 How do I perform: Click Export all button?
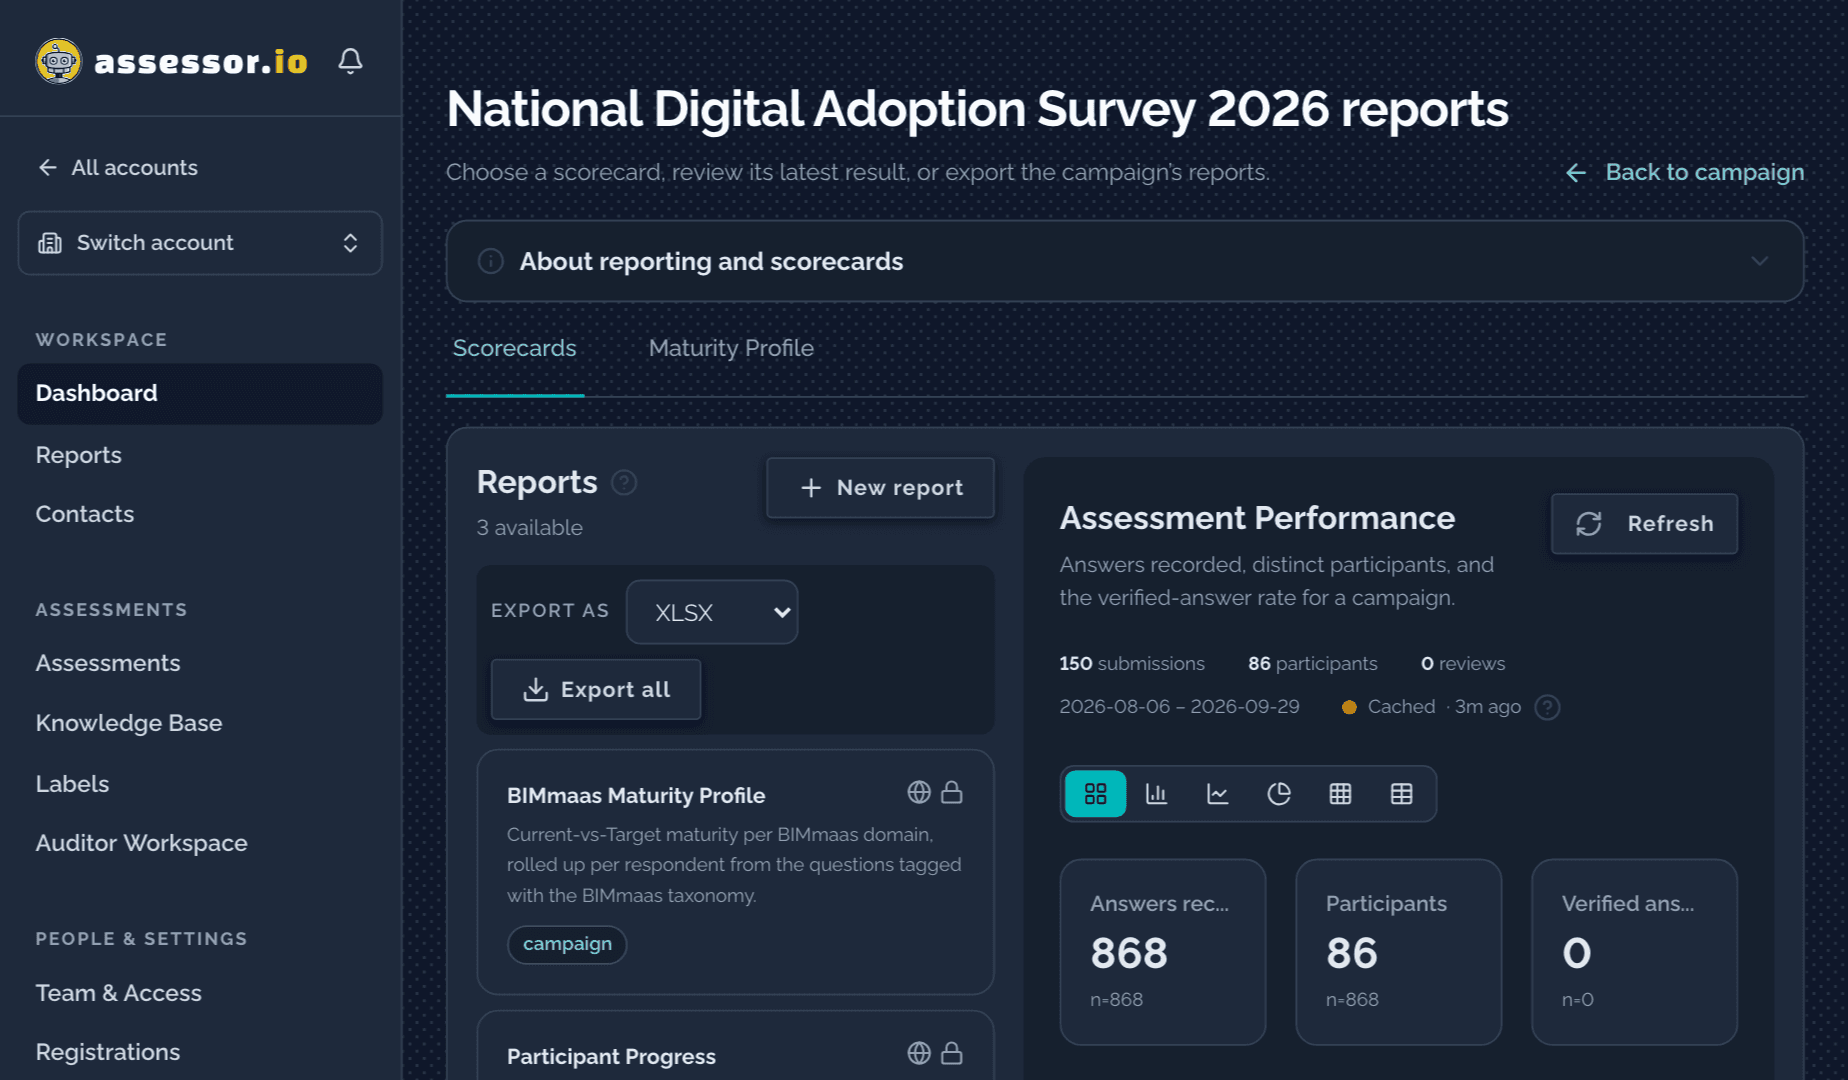[x=596, y=689]
